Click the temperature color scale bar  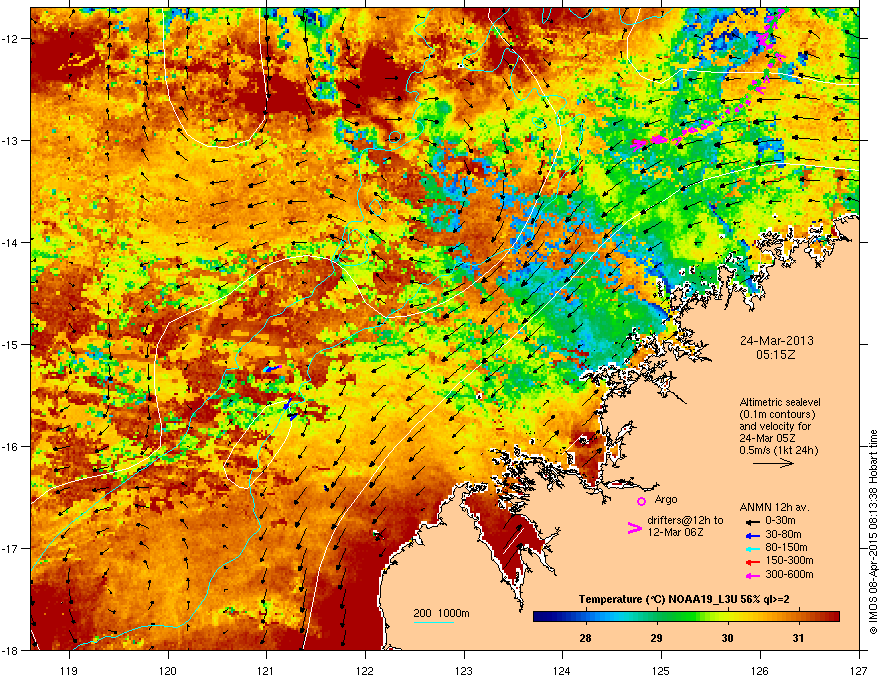click(686, 617)
